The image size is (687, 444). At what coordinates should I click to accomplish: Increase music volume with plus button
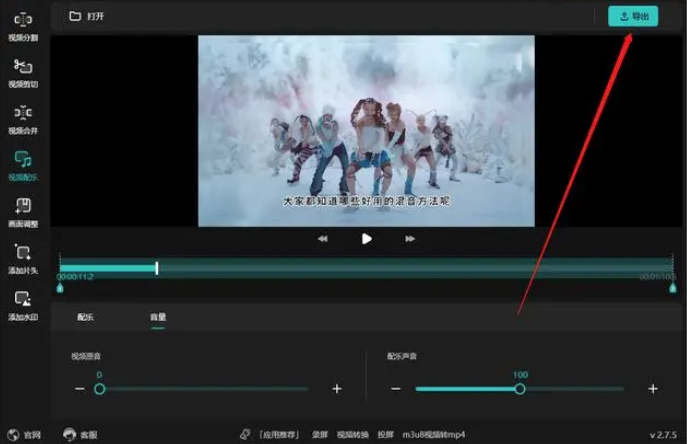pos(653,389)
